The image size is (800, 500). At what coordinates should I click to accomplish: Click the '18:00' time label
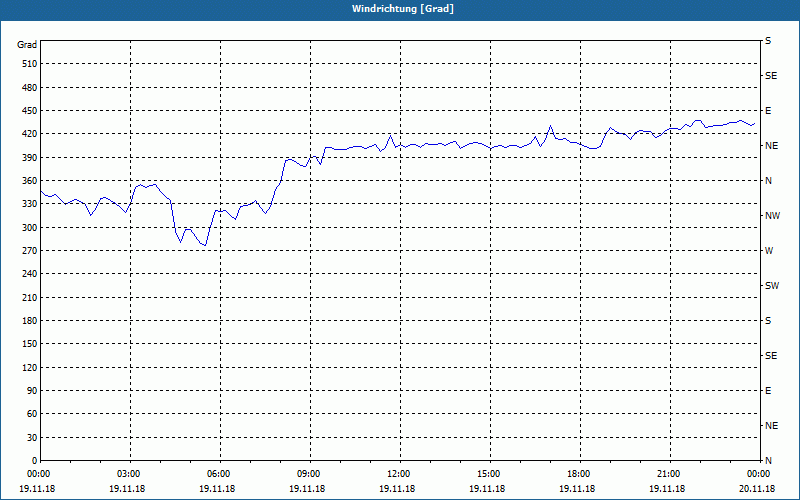point(579,474)
